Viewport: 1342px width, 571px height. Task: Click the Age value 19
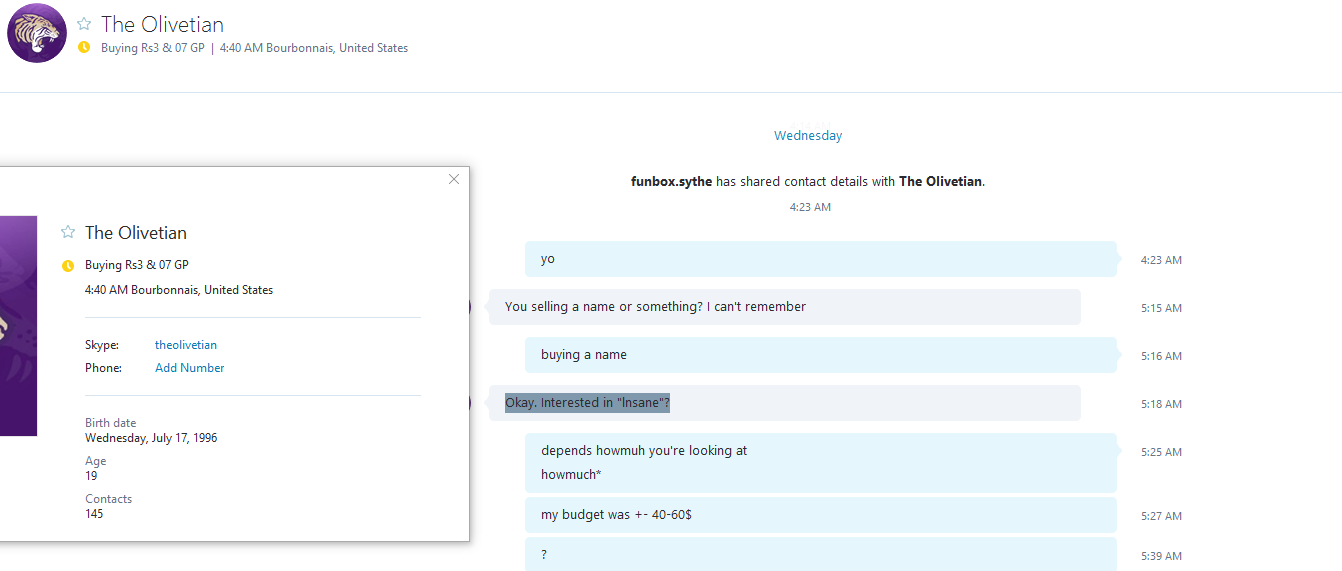click(91, 476)
